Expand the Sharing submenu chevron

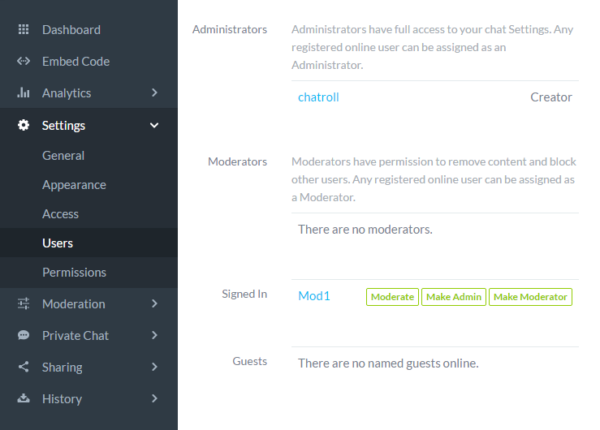pyautogui.click(x=154, y=367)
